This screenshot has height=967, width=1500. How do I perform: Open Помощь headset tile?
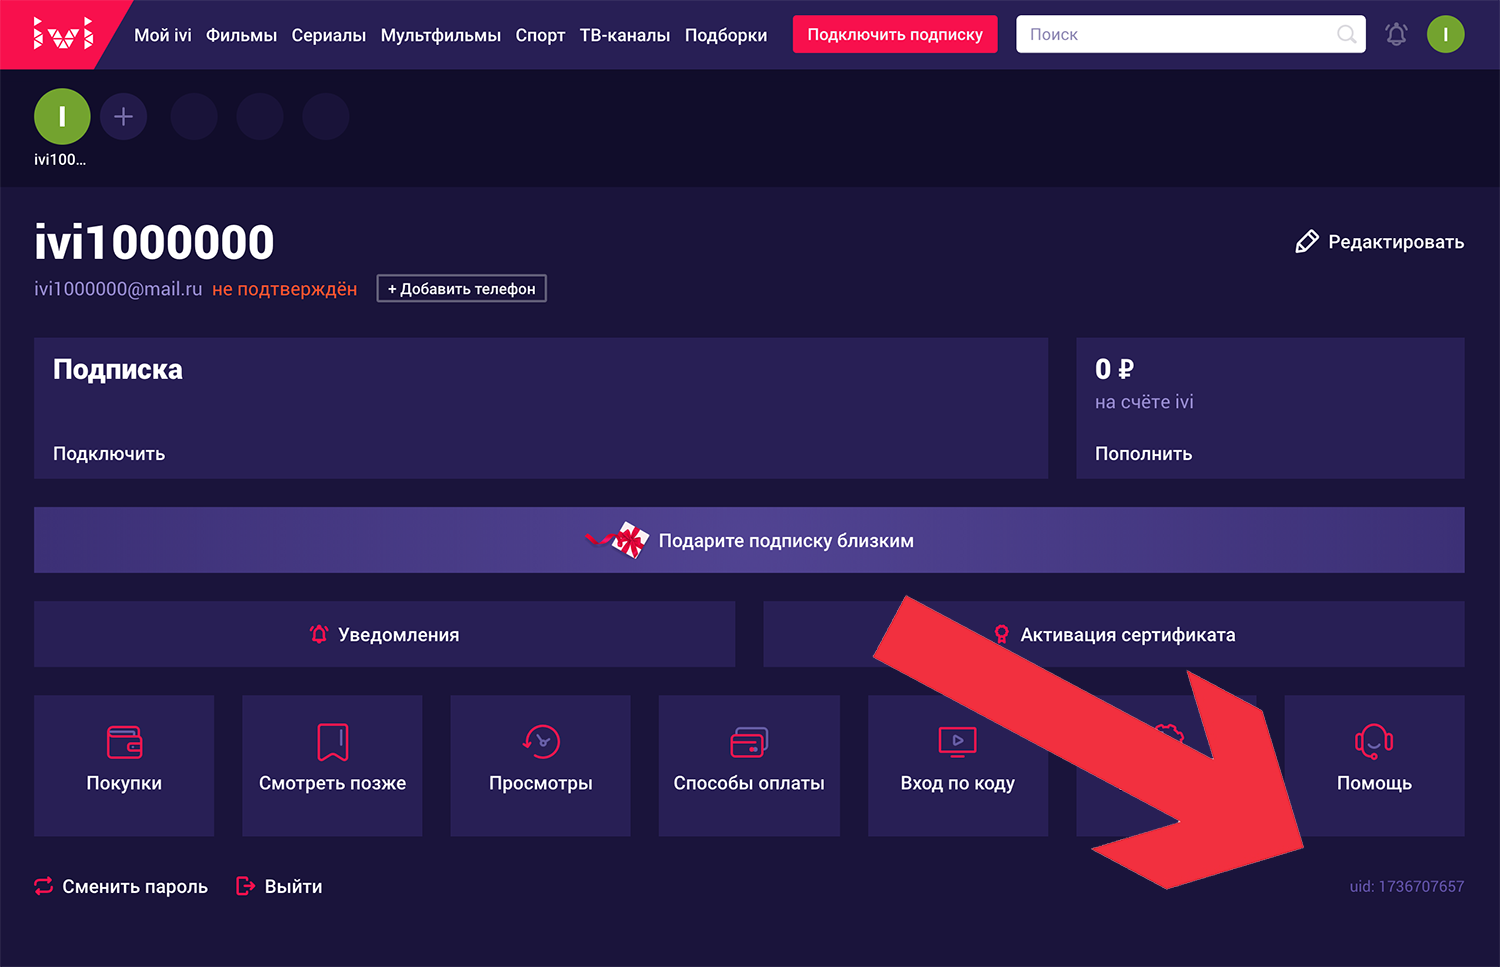tap(1374, 765)
